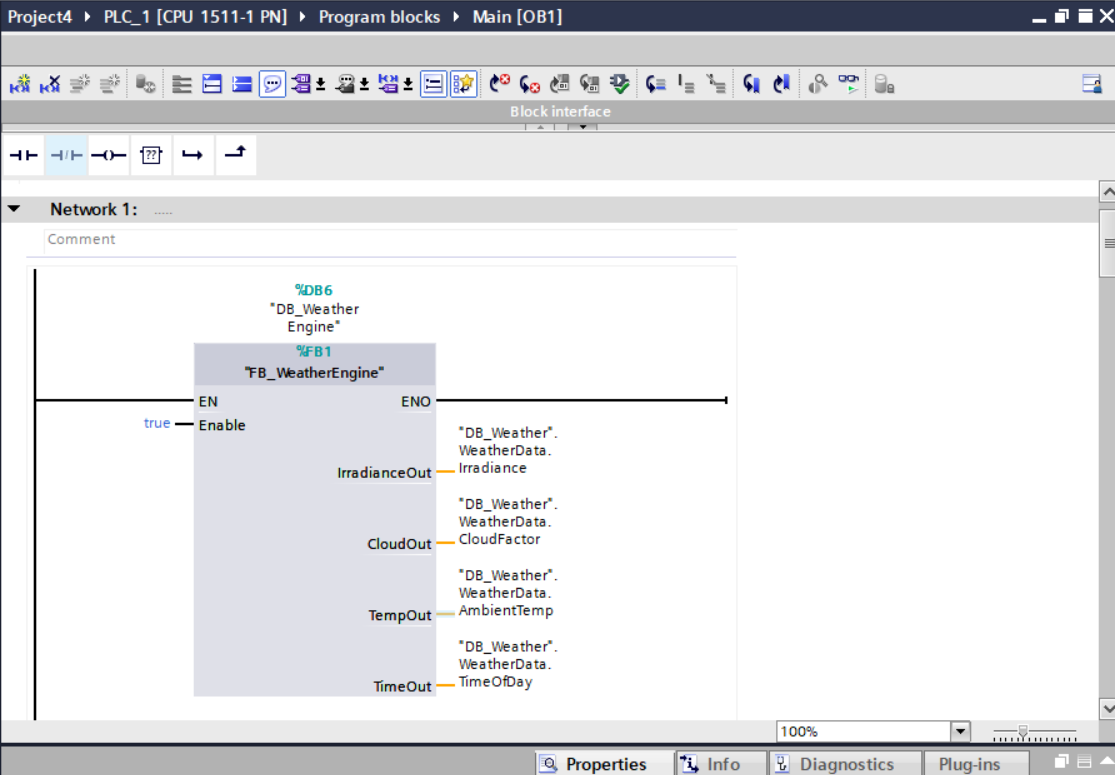Click the Add row toolbar icon
Screen dimensions: 1115x775
[x=110, y=84]
